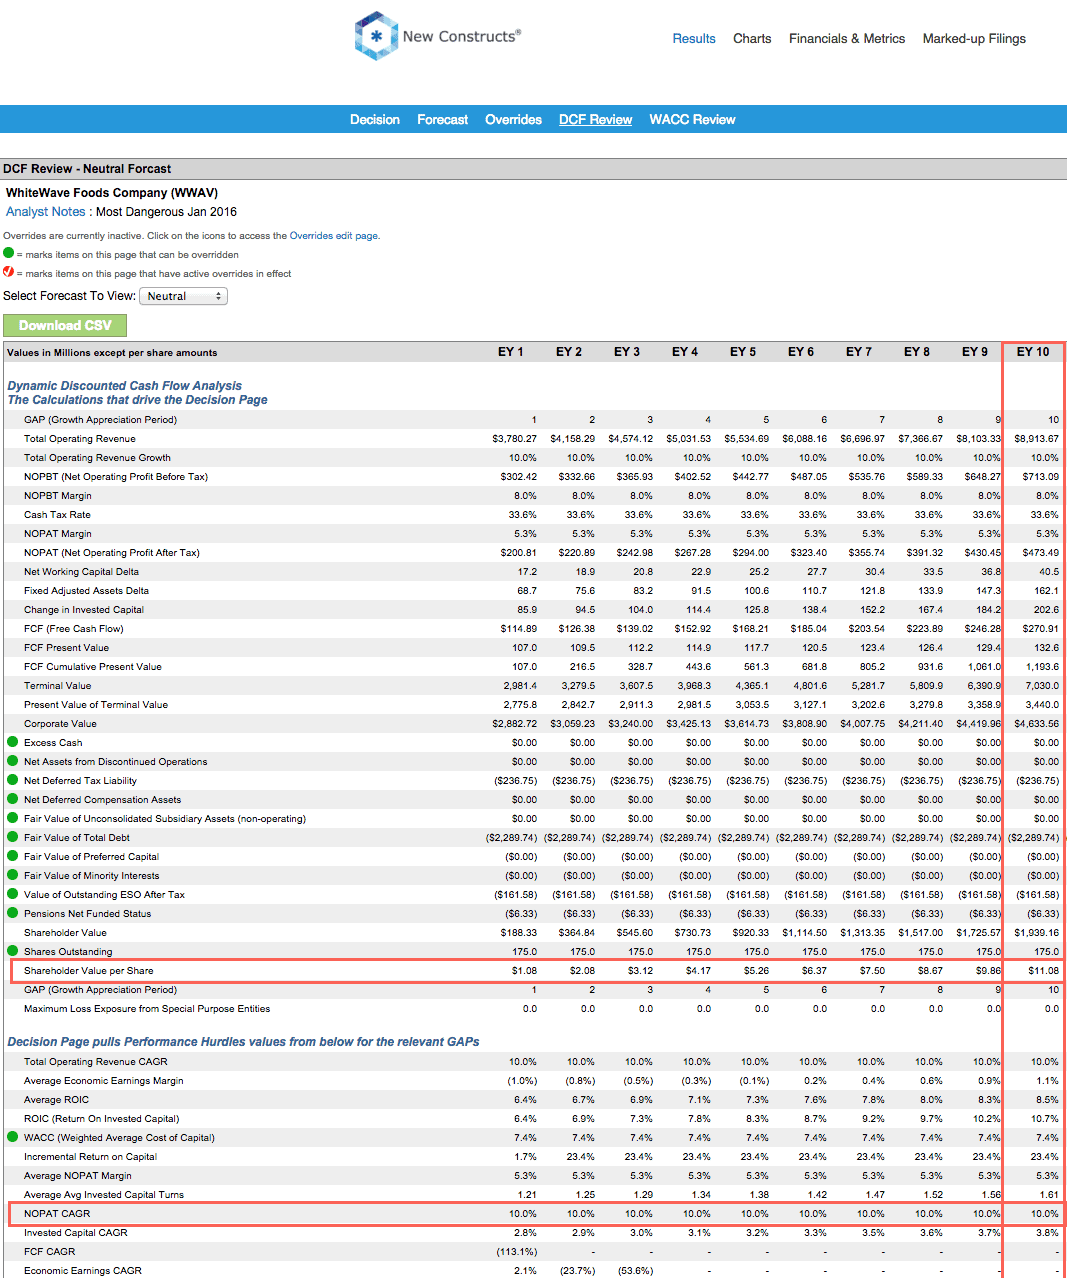Click the Incremental Return on Capital label
1067x1278 pixels.
pyautogui.click(x=91, y=1156)
